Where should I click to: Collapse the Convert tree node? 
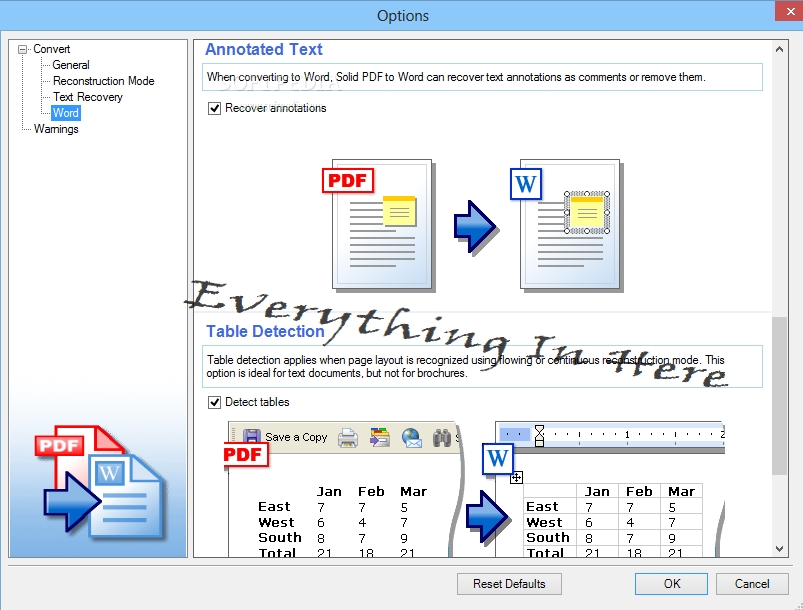tap(22, 50)
